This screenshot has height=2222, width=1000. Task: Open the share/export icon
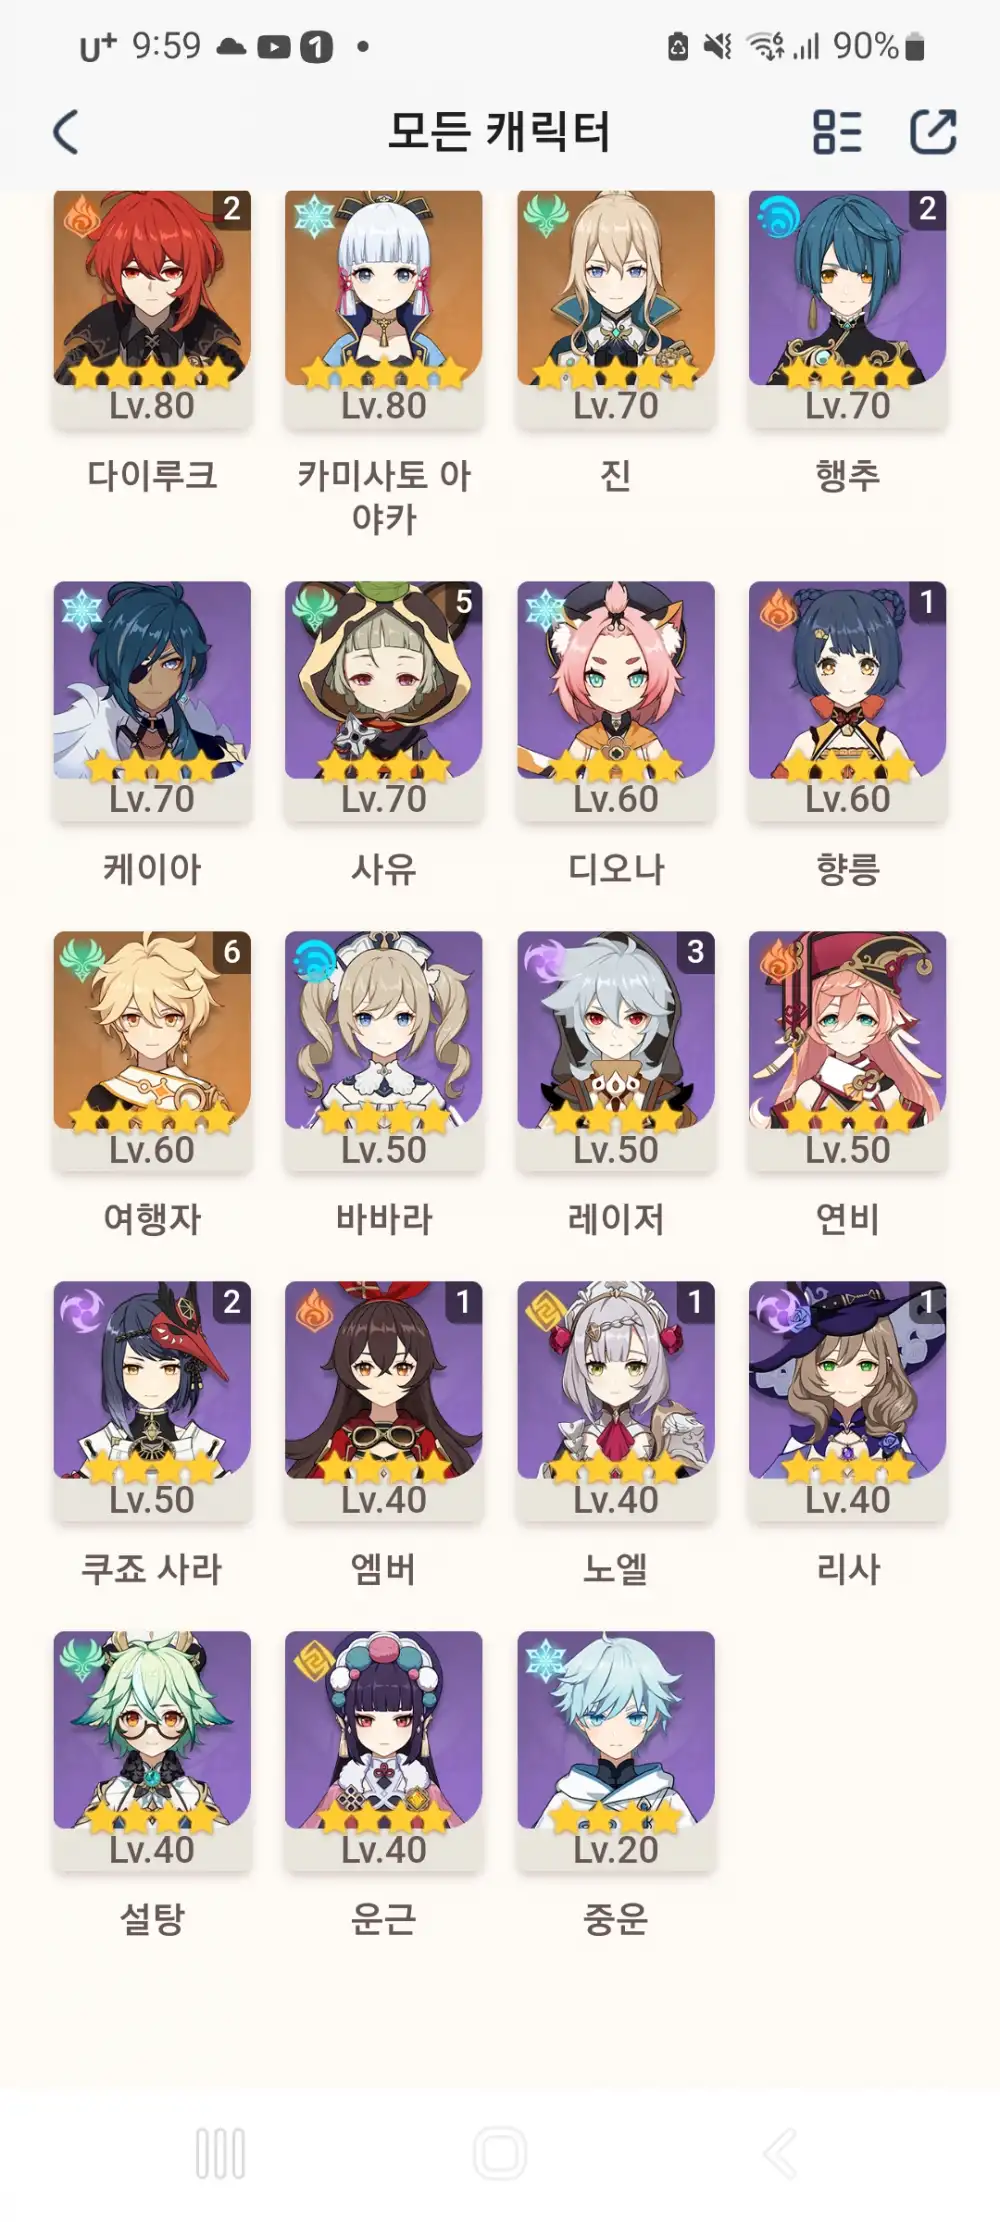(933, 132)
